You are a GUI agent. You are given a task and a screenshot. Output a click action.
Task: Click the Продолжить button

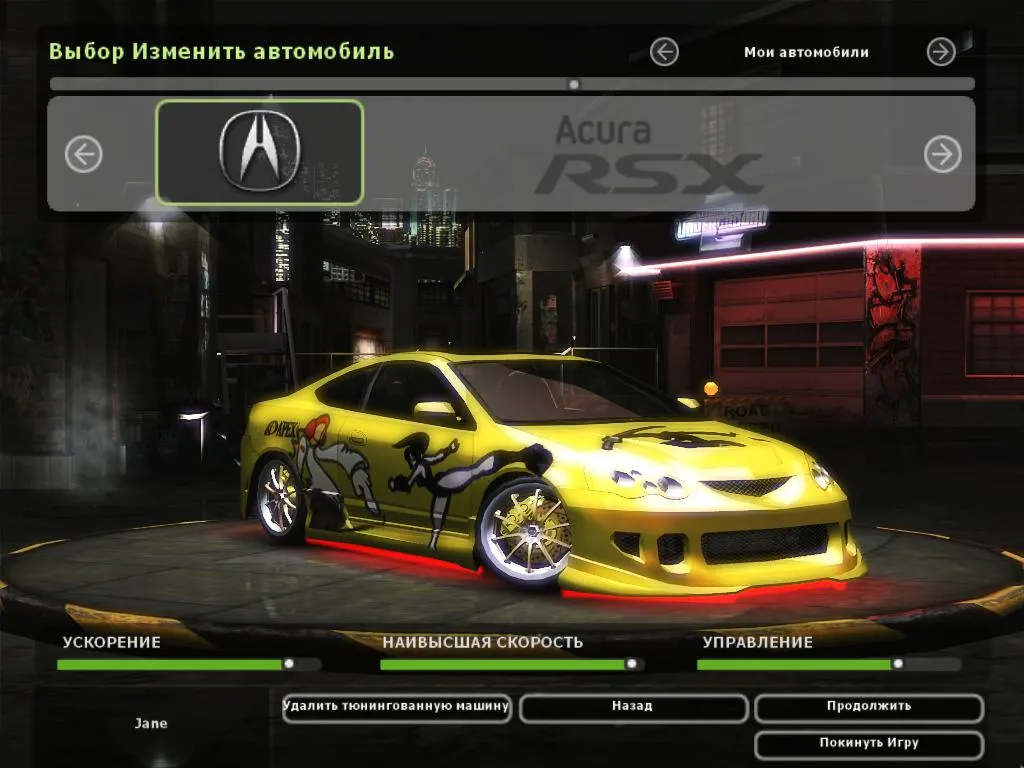tap(869, 708)
